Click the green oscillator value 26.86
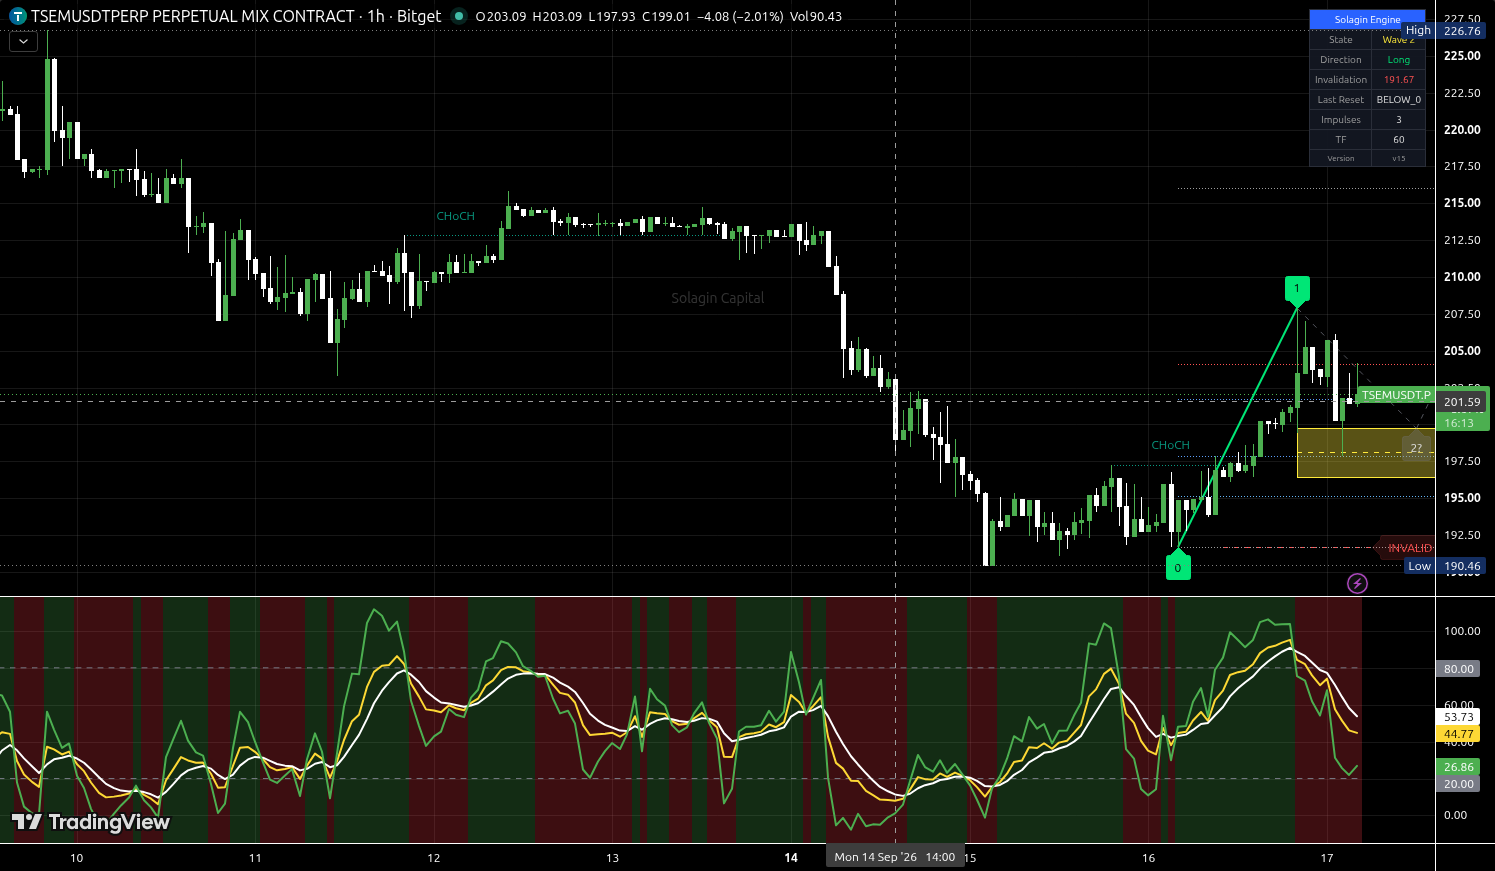 click(1459, 767)
